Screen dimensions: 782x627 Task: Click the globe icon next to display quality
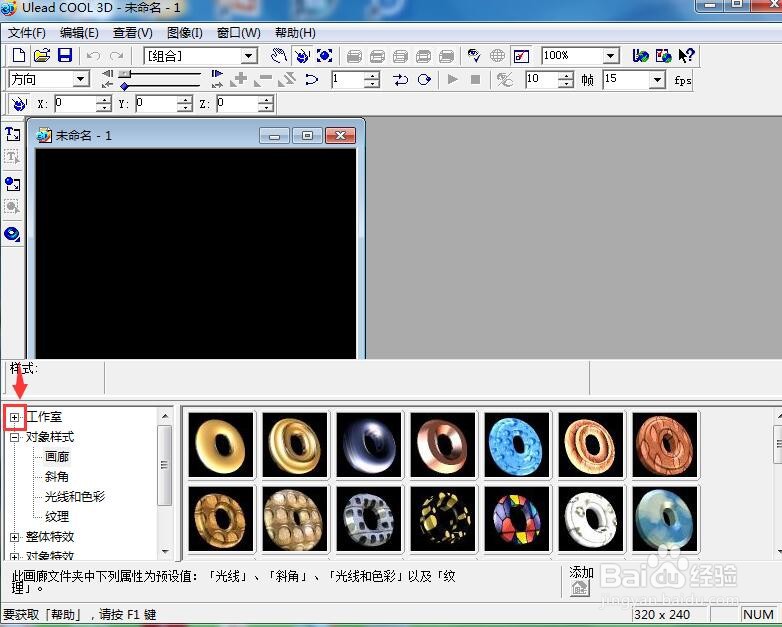pyautogui.click(x=497, y=55)
